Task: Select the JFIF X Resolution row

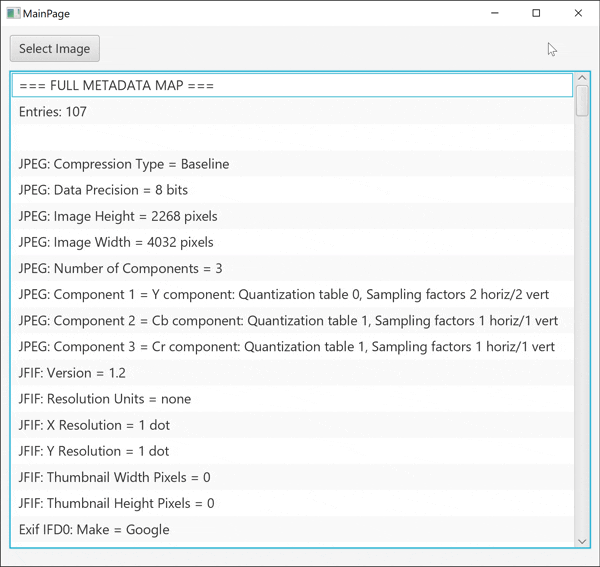Action: (x=292, y=425)
